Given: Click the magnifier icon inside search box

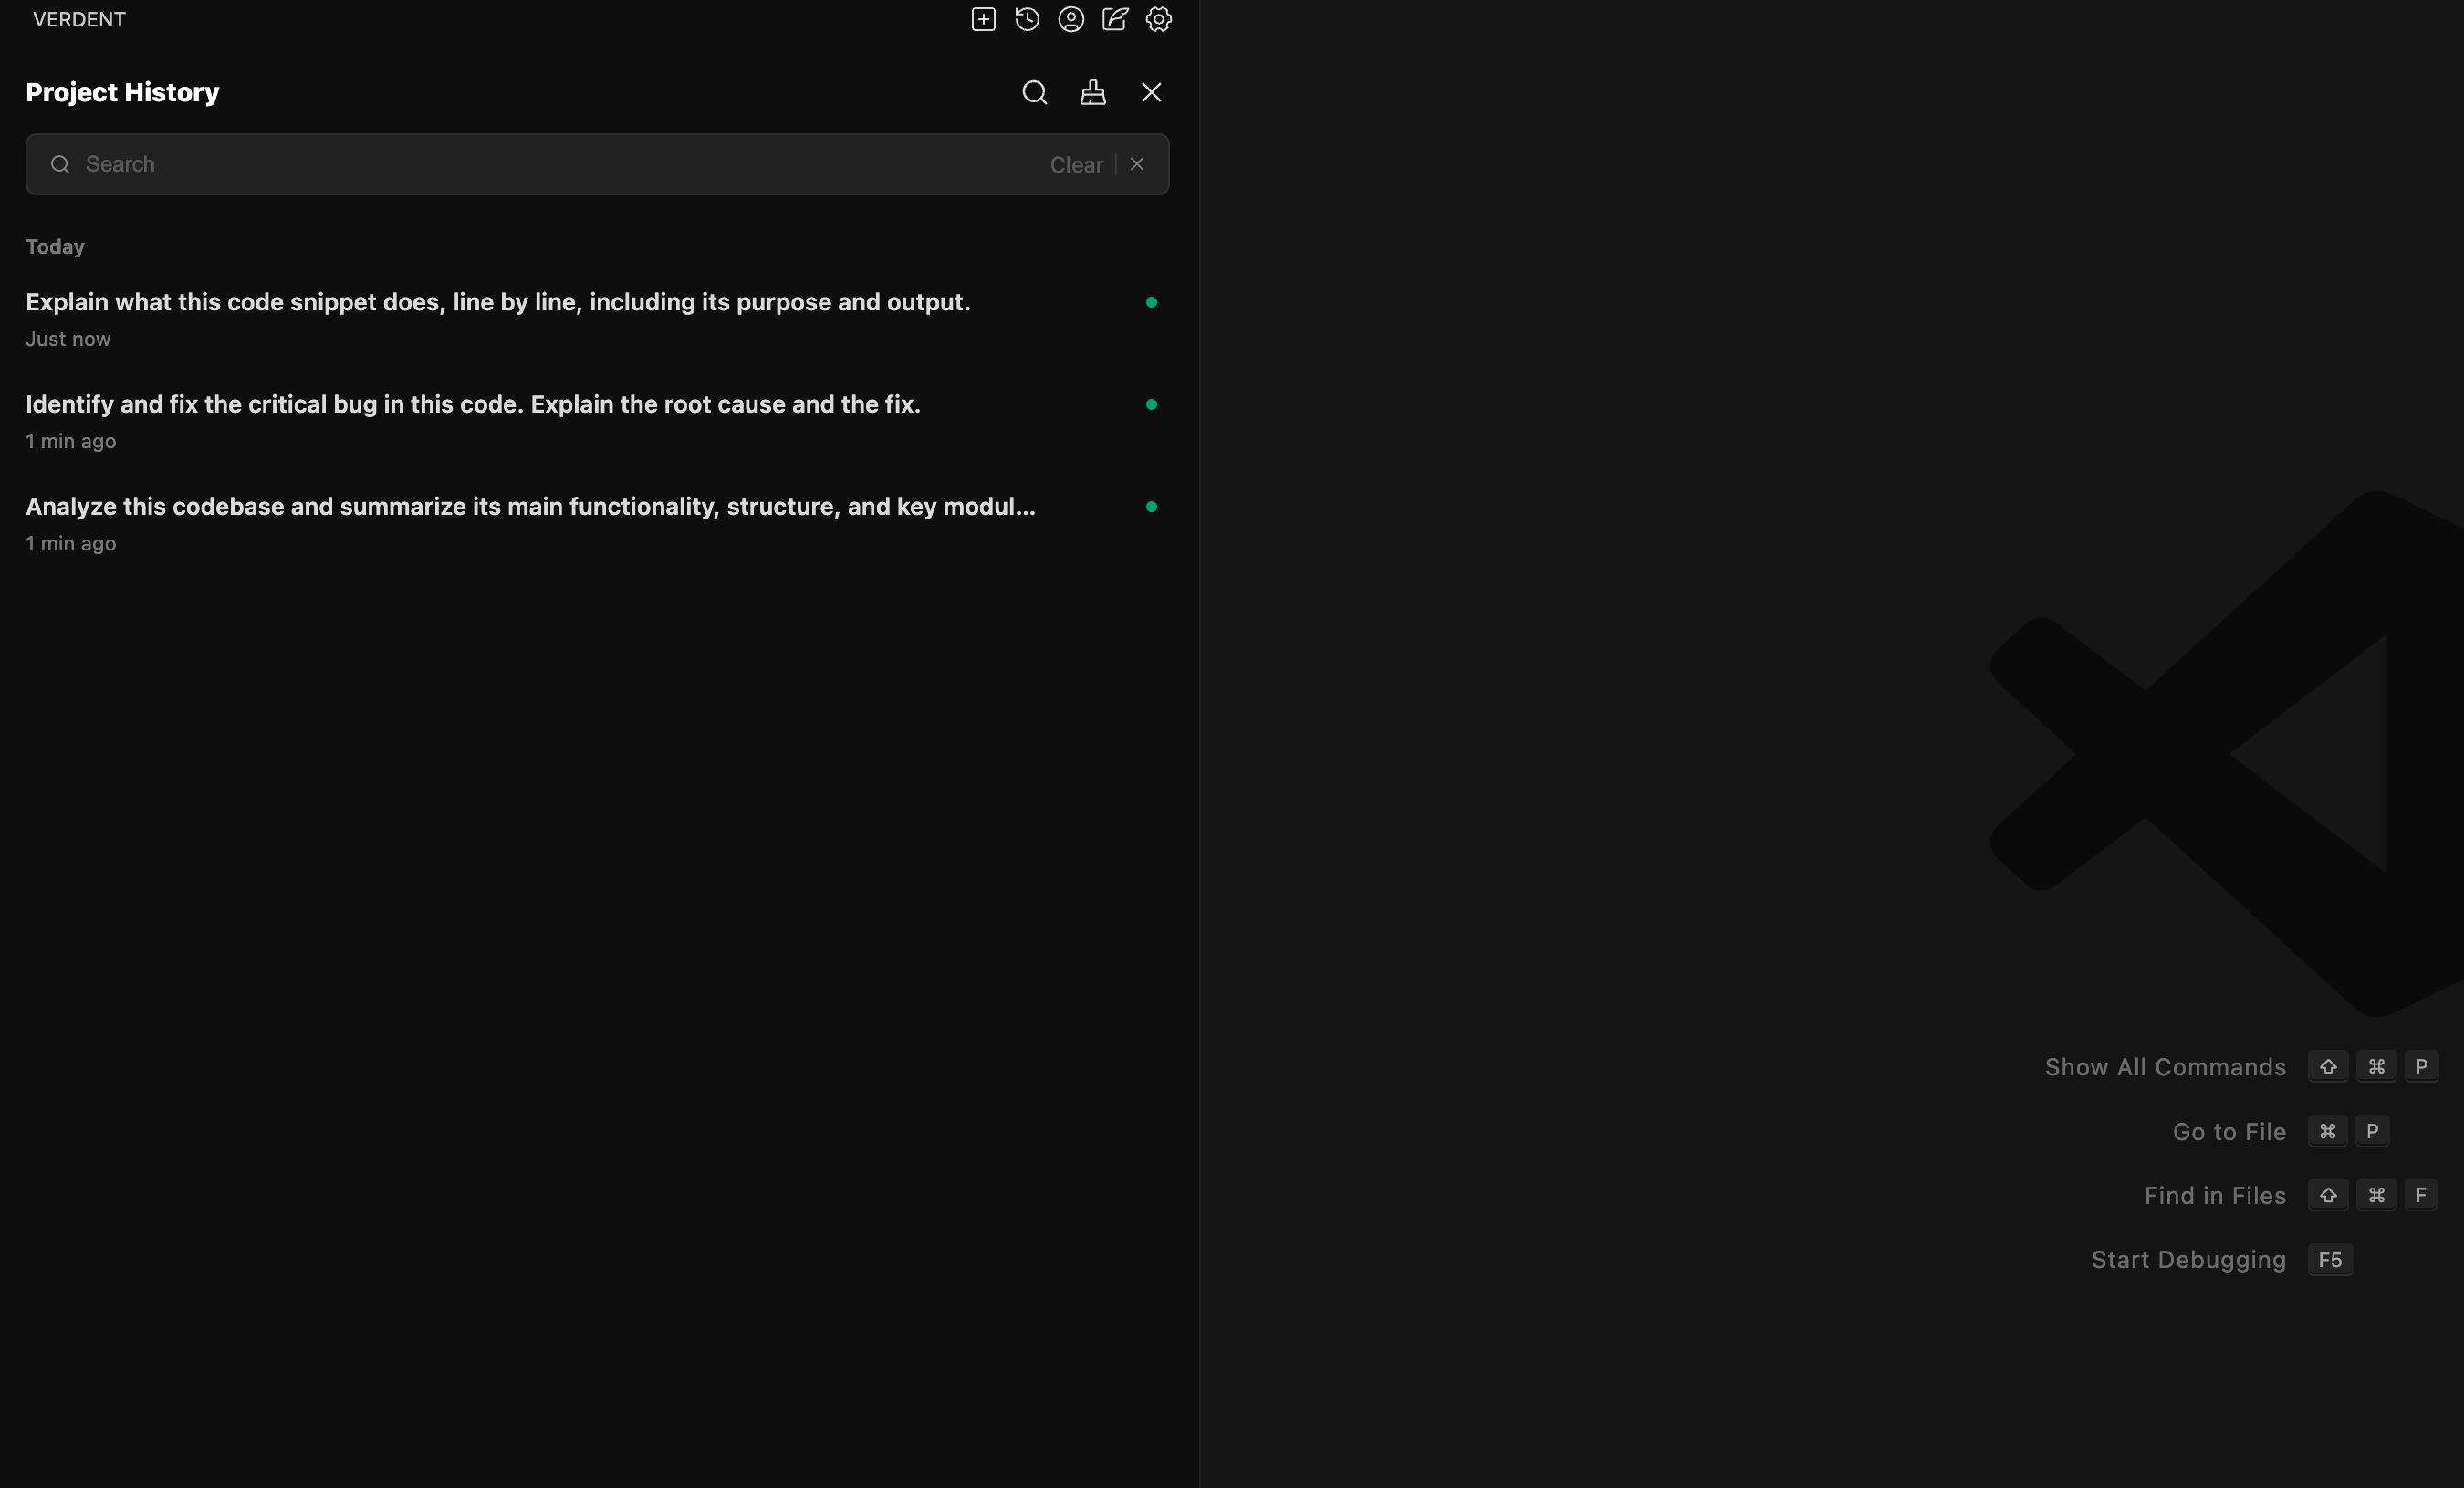Looking at the screenshot, I should tap(60, 164).
